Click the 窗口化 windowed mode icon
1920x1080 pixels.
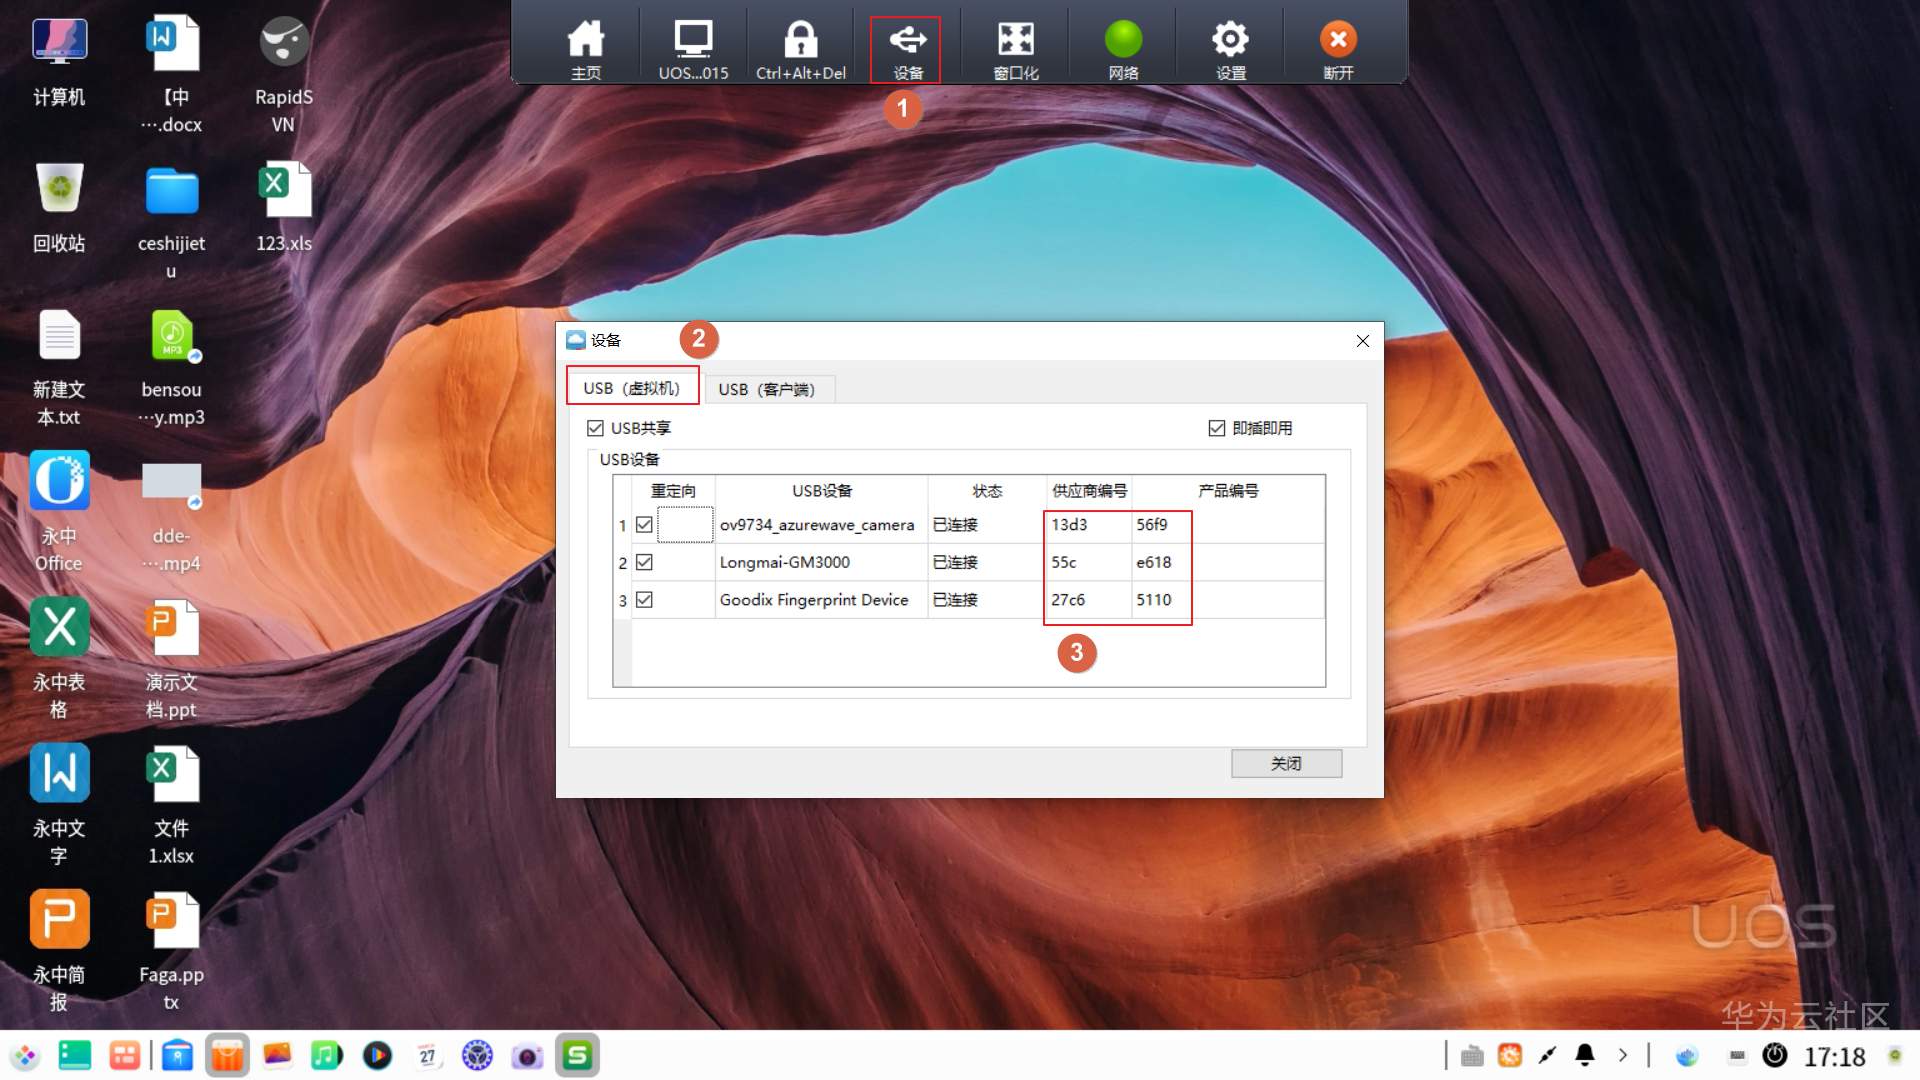tap(1015, 41)
